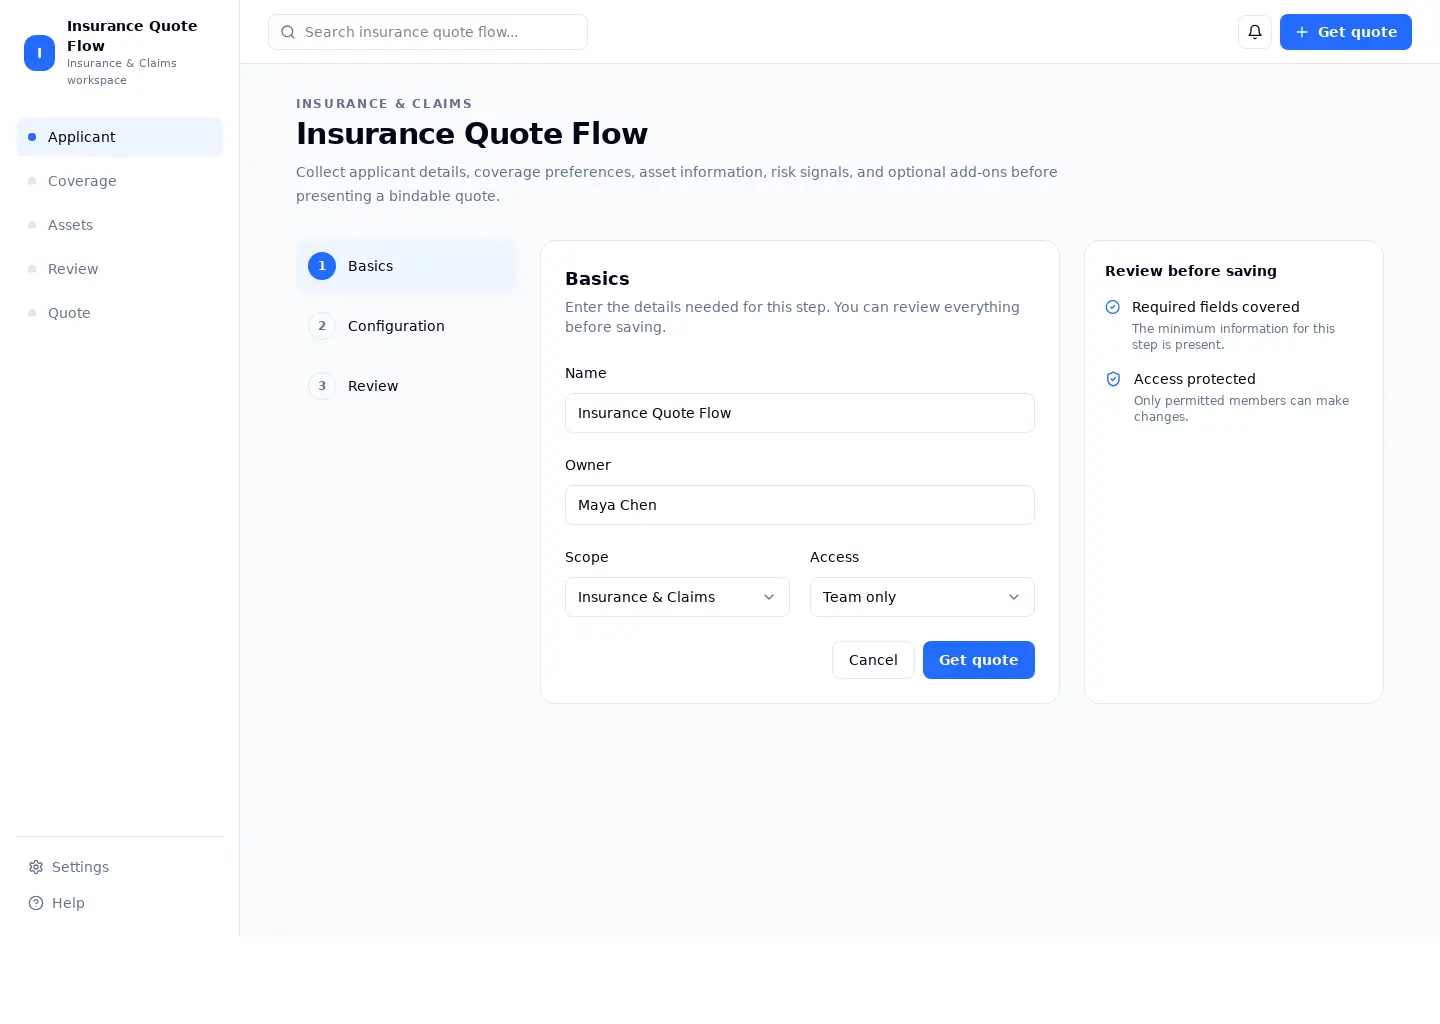Open the Access dropdown
Viewport: 1440px width, 1024px height.
click(x=922, y=597)
